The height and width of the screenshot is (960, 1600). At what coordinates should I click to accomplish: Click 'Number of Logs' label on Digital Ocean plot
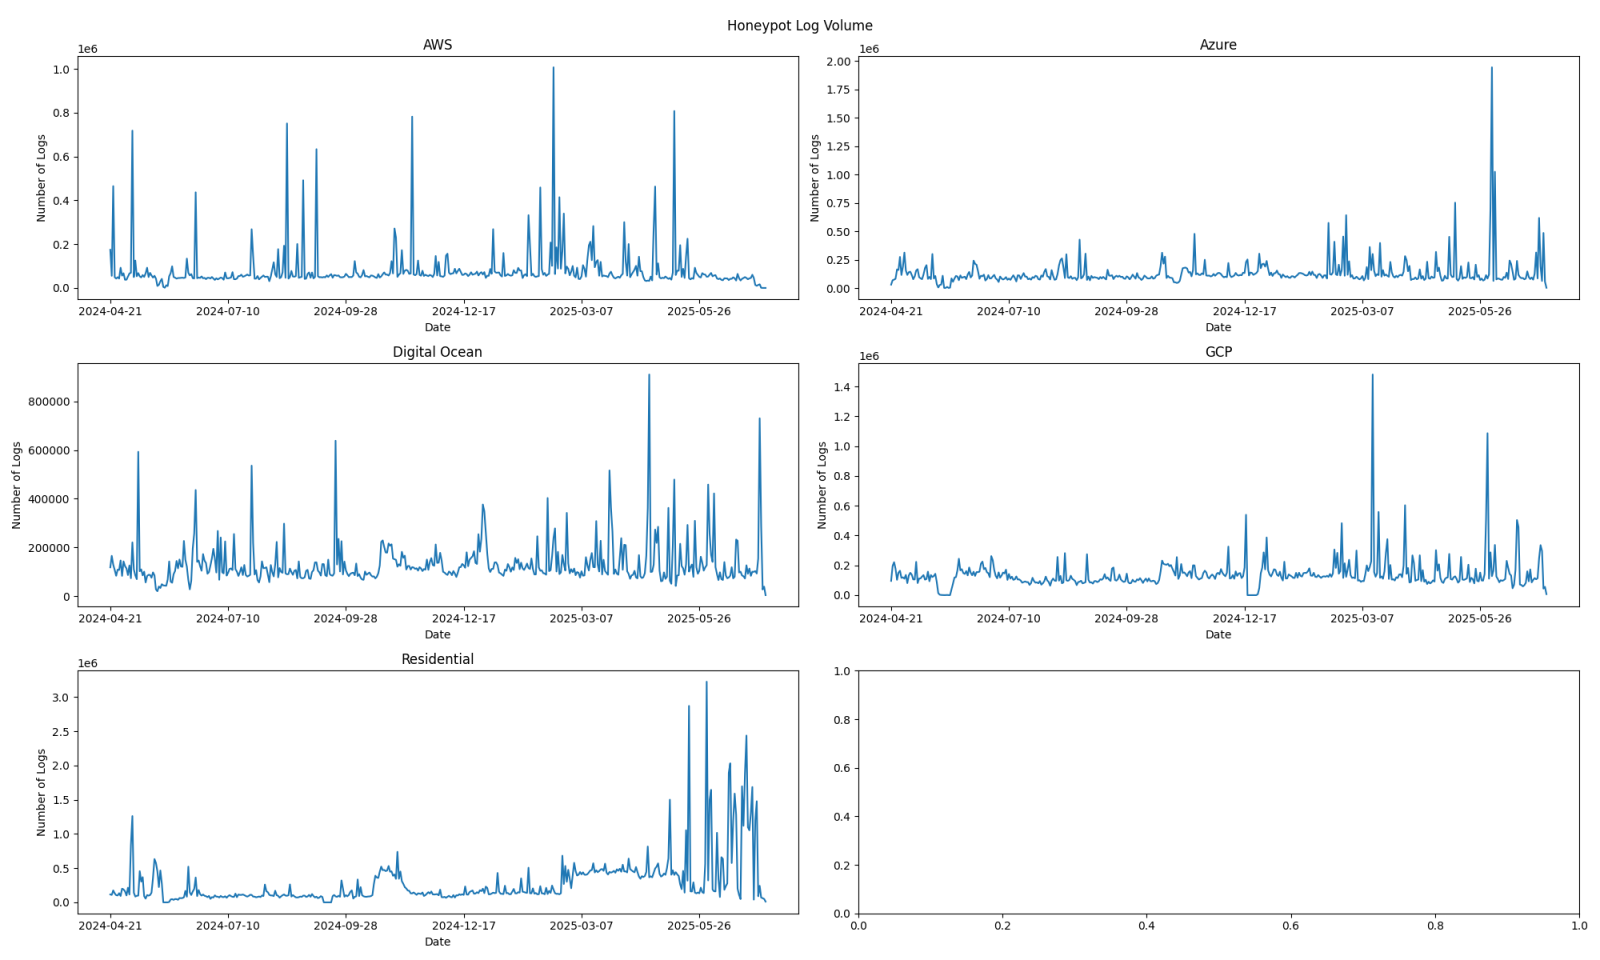pos(17,485)
